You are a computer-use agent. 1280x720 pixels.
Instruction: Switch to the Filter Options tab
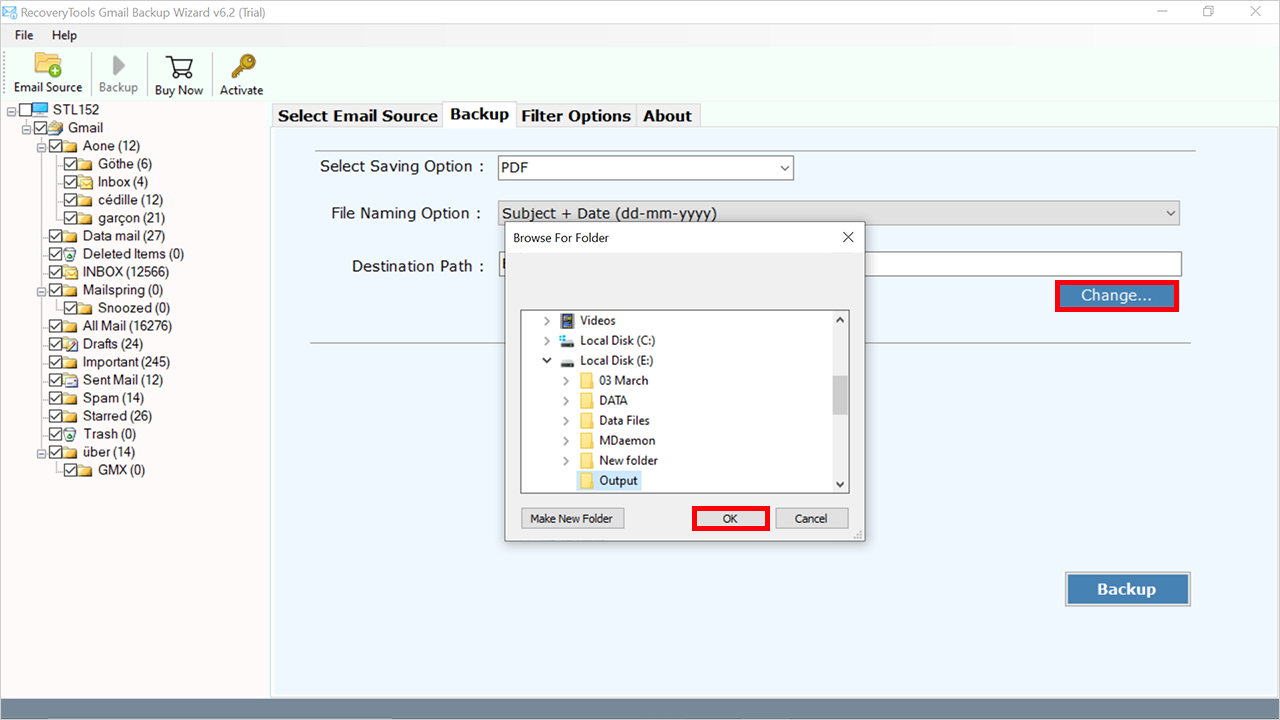click(x=576, y=116)
